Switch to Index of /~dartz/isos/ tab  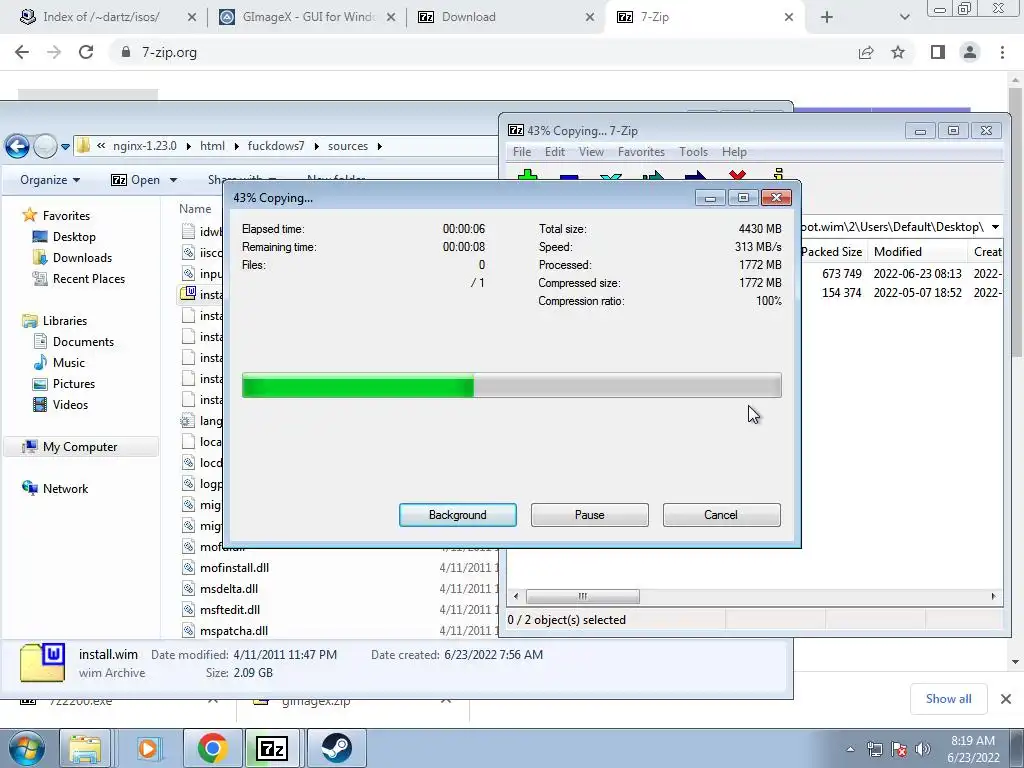point(101,17)
